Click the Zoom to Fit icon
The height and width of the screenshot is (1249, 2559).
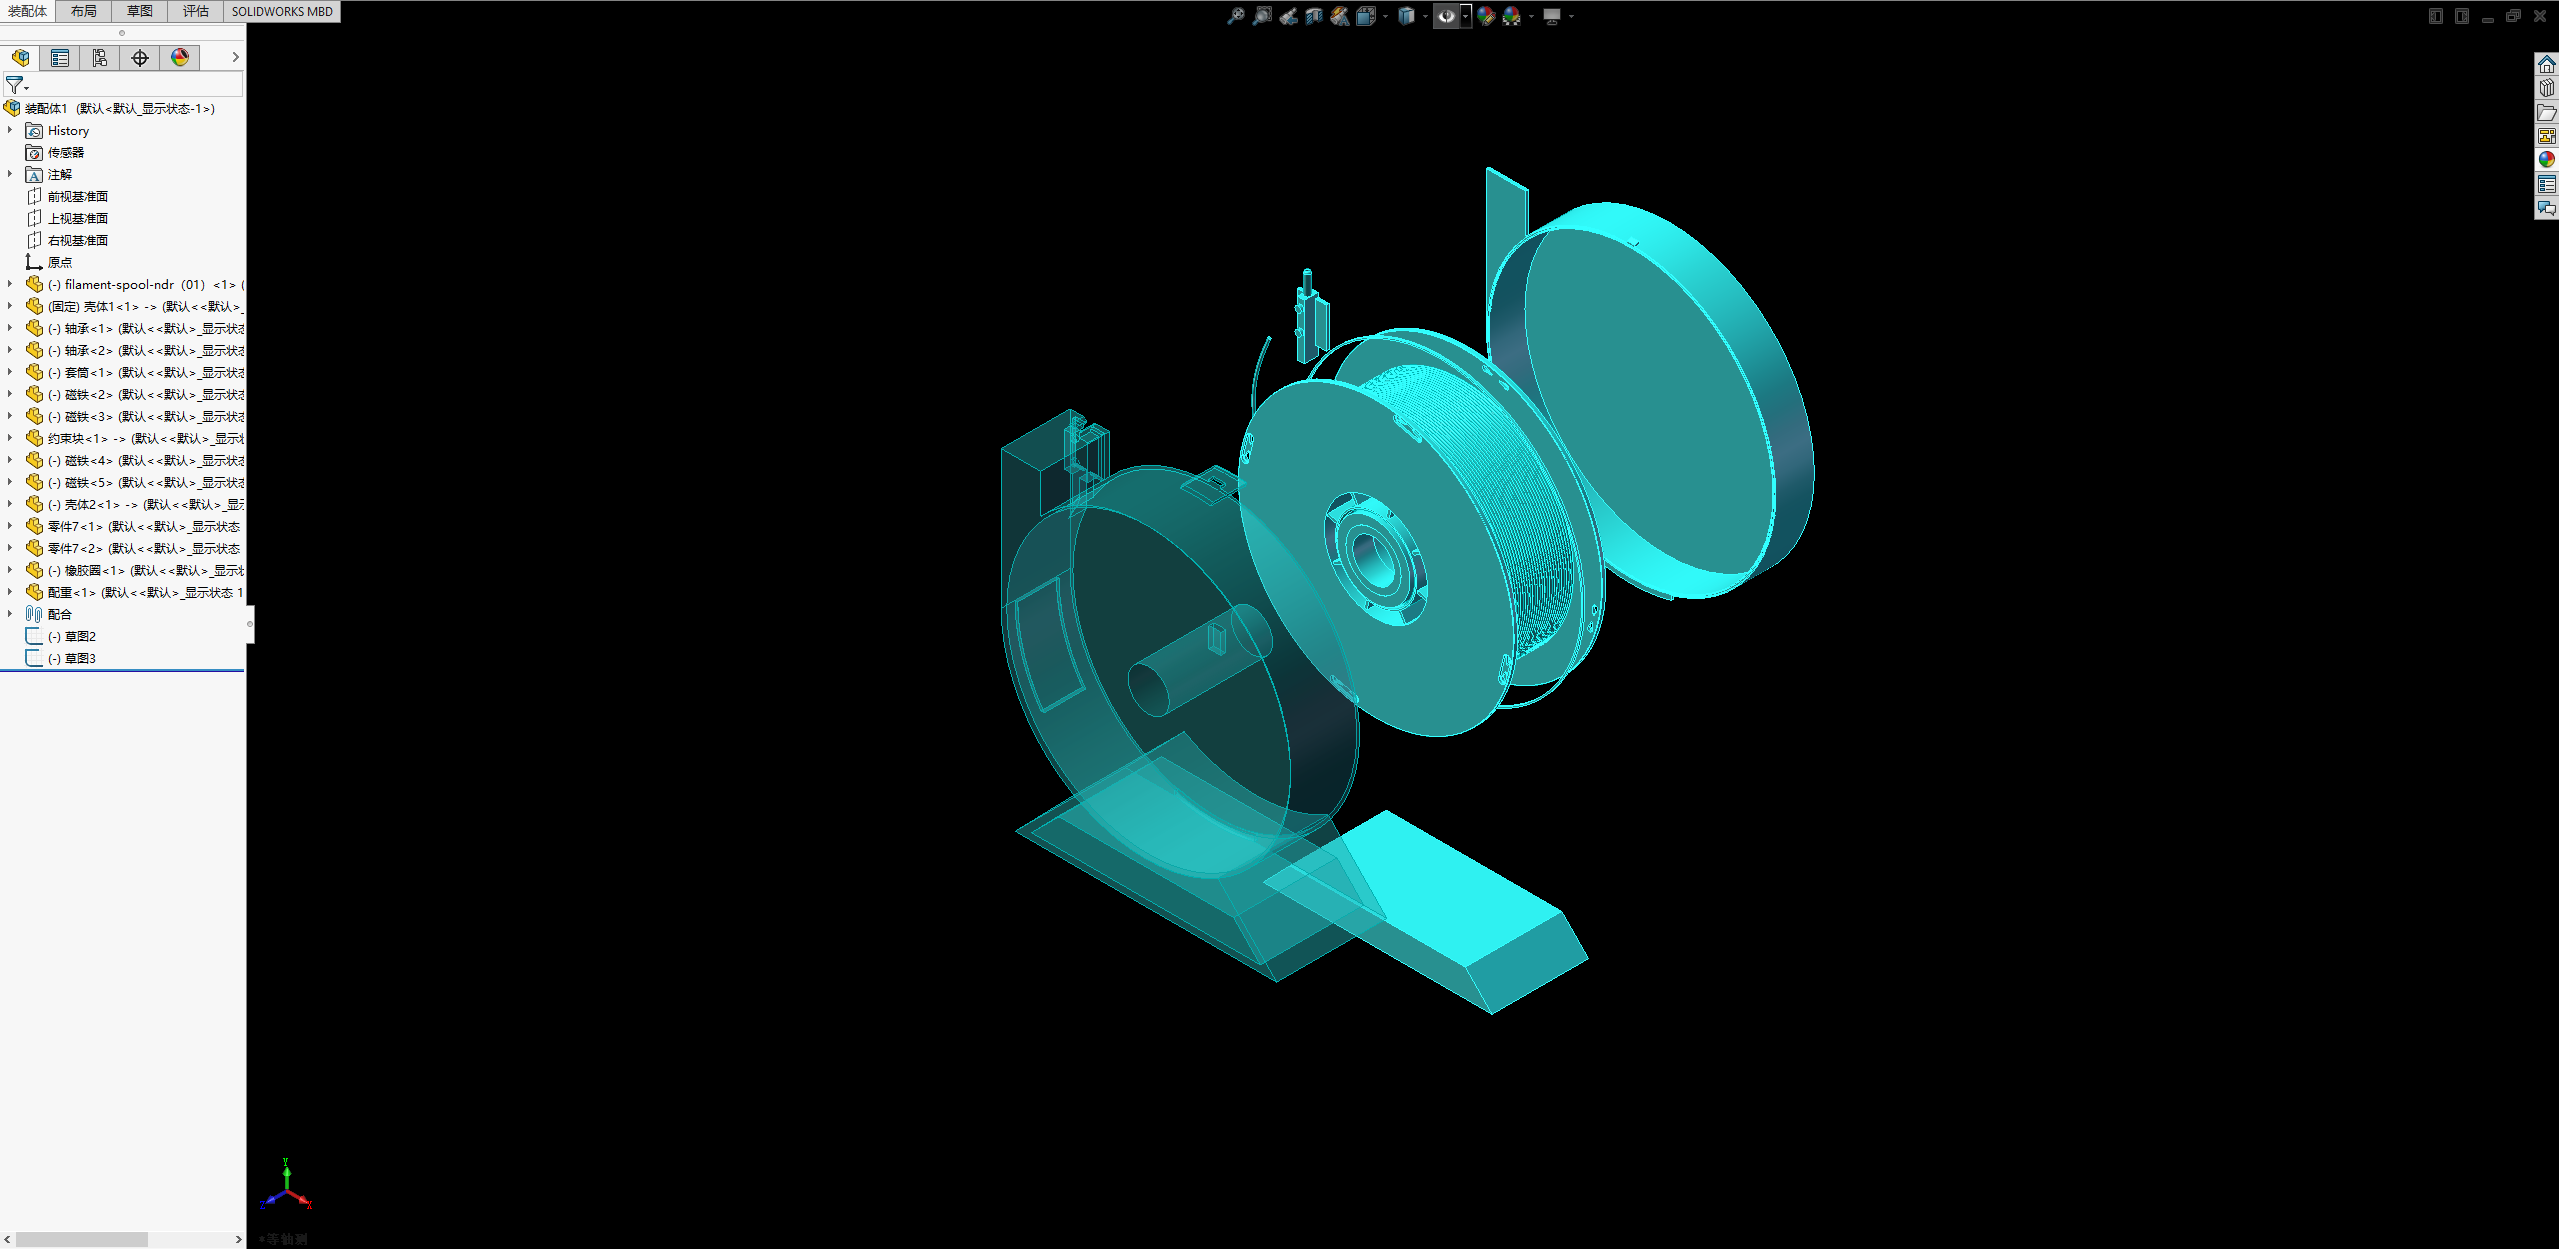click(x=1236, y=16)
